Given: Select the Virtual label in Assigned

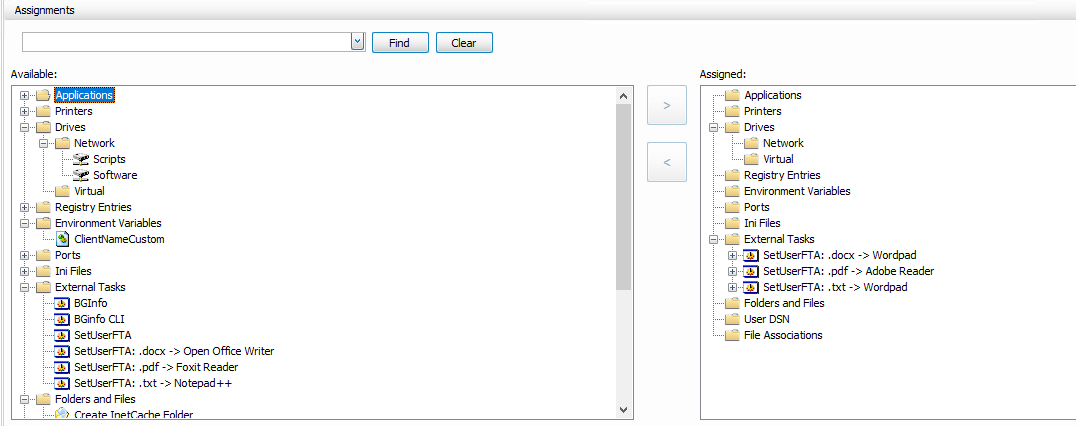Looking at the screenshot, I should [778, 159].
